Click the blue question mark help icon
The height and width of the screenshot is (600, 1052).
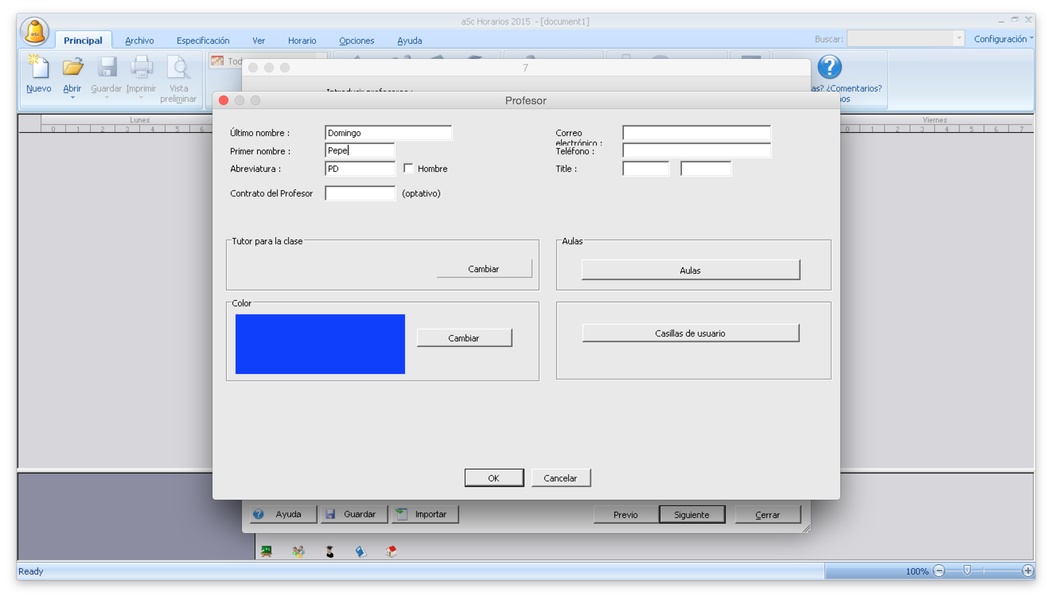(x=829, y=67)
